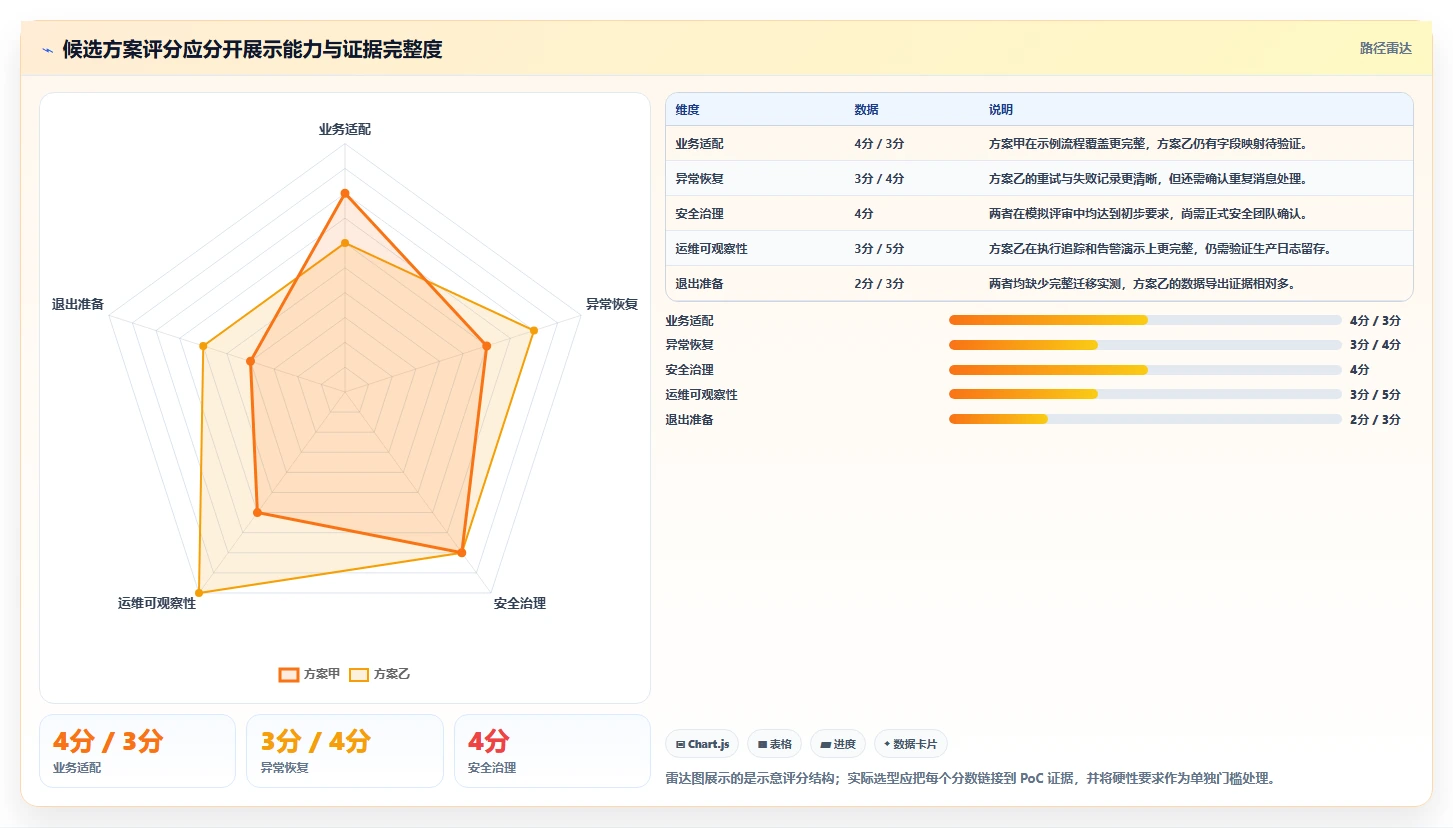Click the 运维可观察性 label in the progress list

tap(702, 395)
